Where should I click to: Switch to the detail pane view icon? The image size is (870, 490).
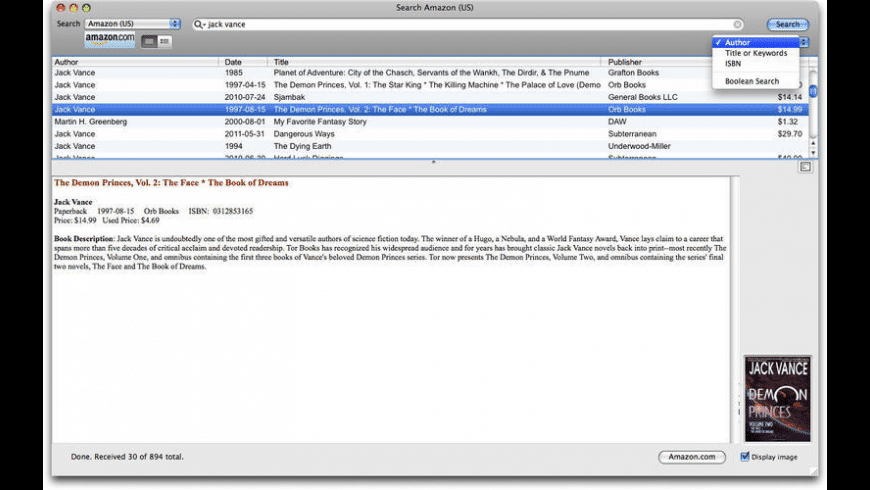[x=149, y=41]
